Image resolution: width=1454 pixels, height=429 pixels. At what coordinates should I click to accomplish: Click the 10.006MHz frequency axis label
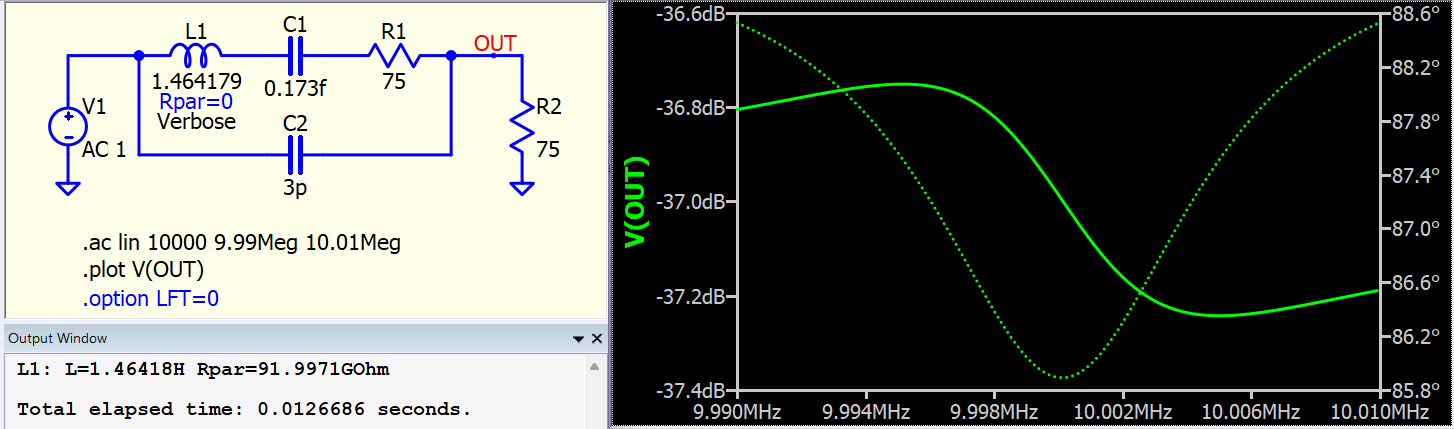point(1252,412)
